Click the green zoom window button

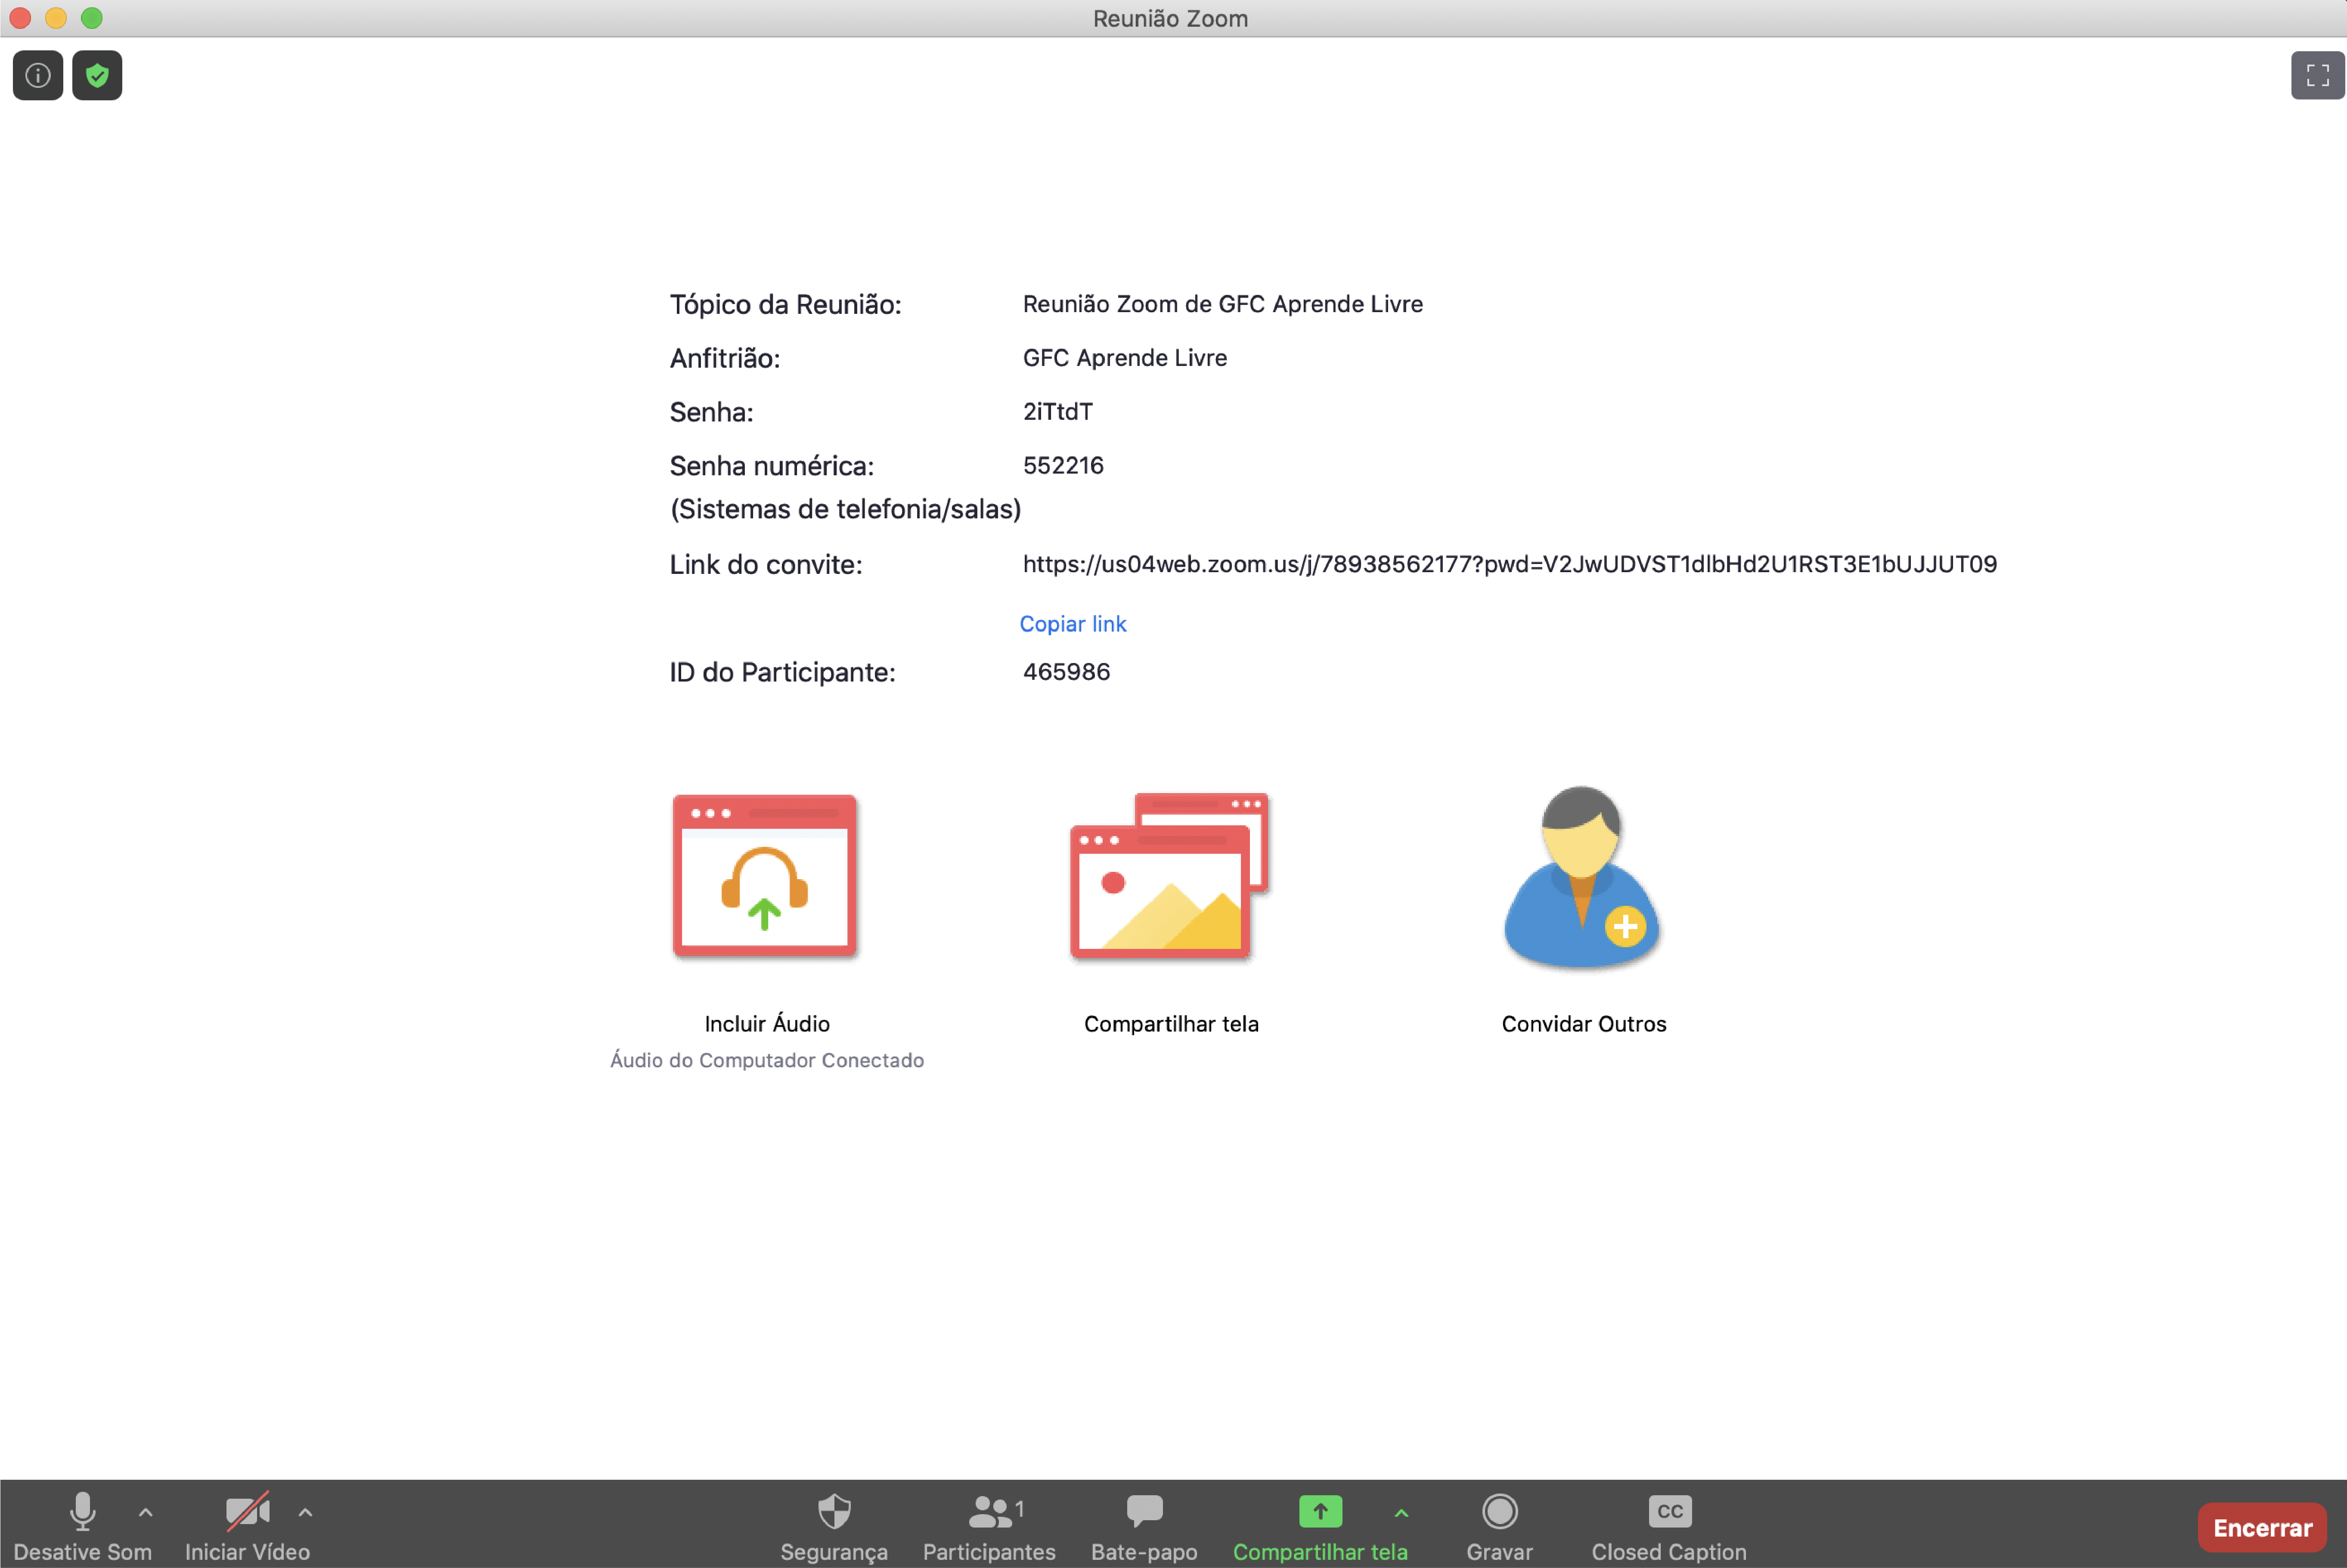pyautogui.click(x=92, y=18)
